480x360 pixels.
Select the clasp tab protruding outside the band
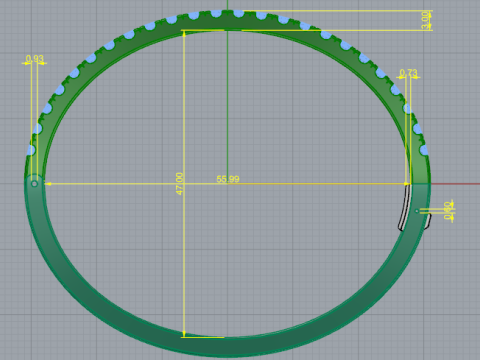(428, 221)
